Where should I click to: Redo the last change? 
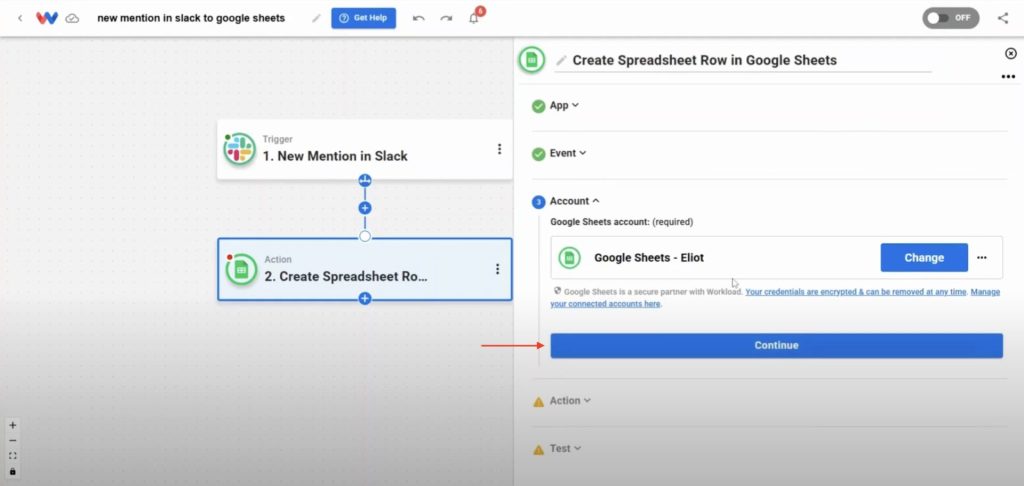pos(446,18)
